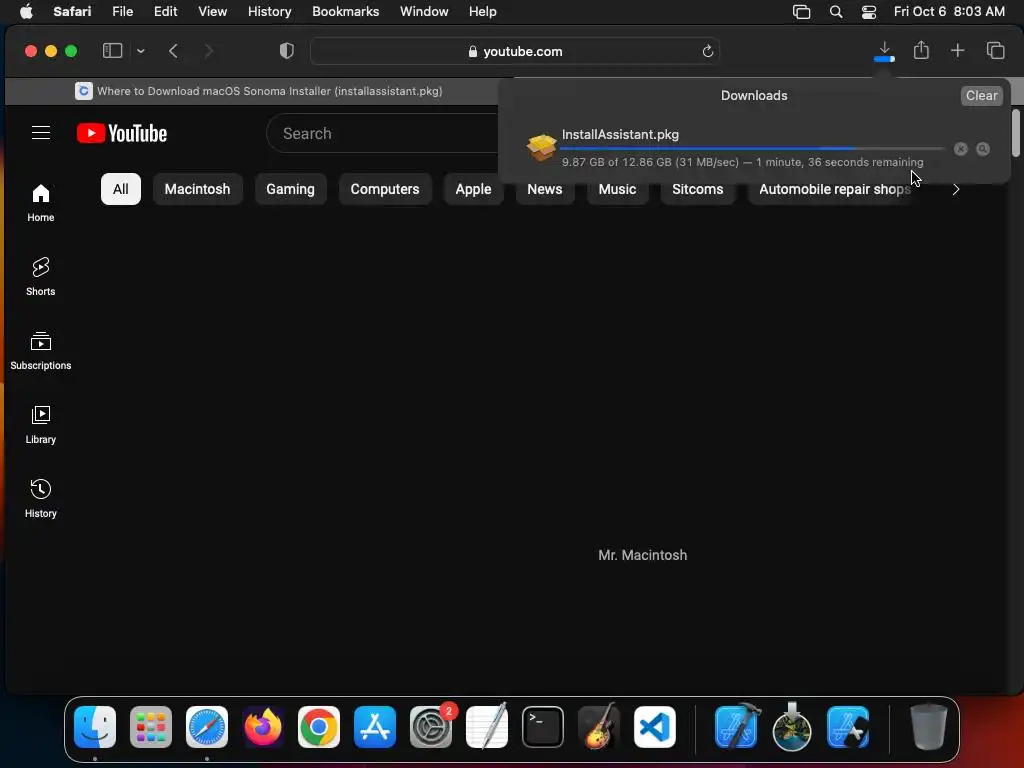Open the Window menu
This screenshot has width=1024, height=768.
coord(424,12)
